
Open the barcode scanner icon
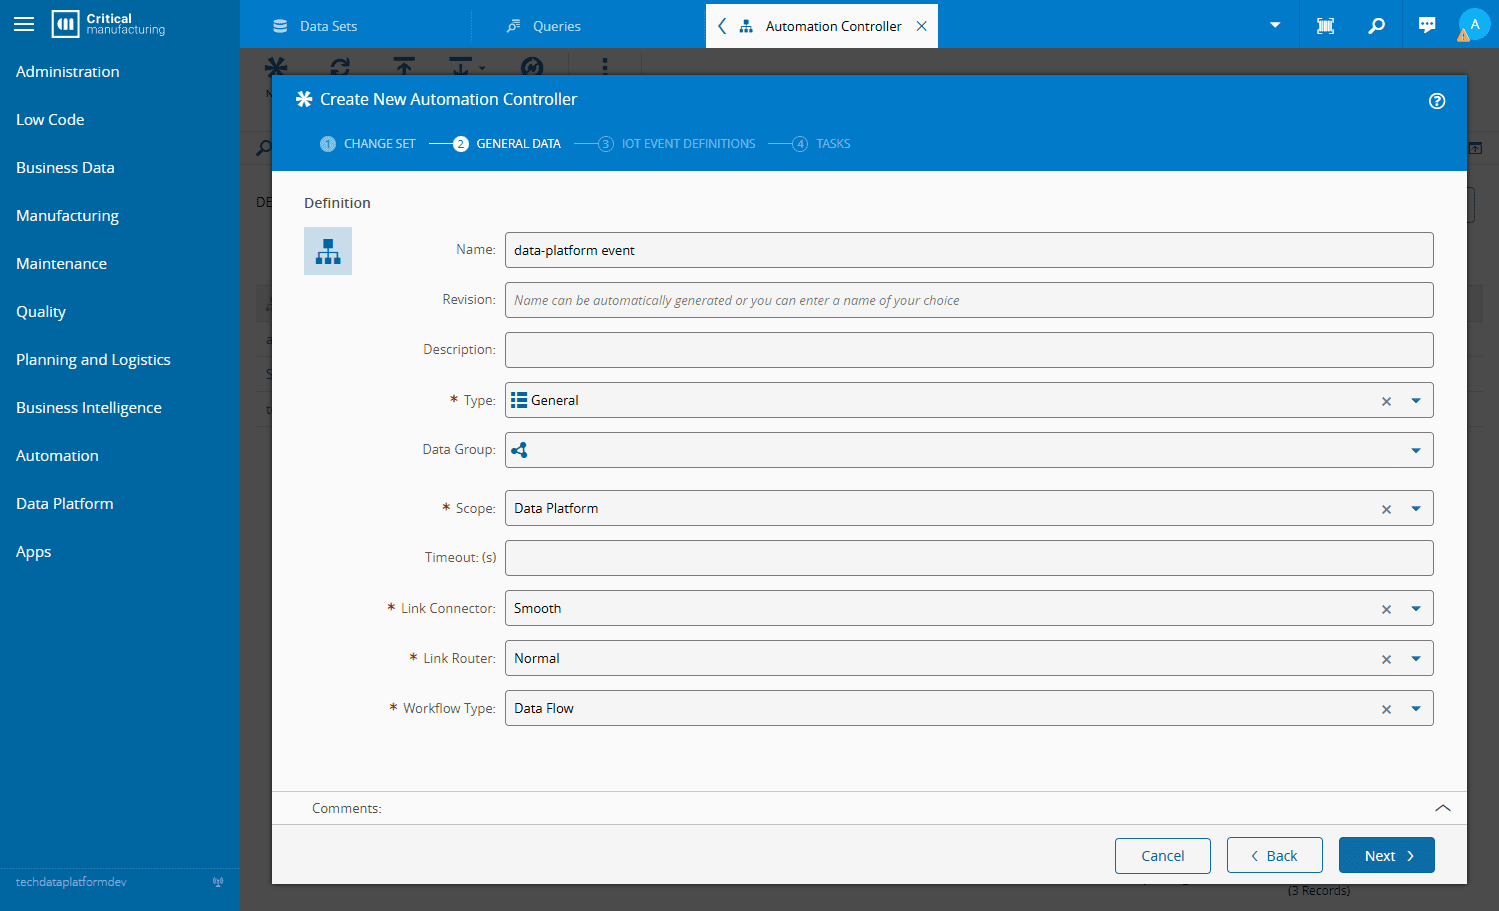coord(1325,26)
